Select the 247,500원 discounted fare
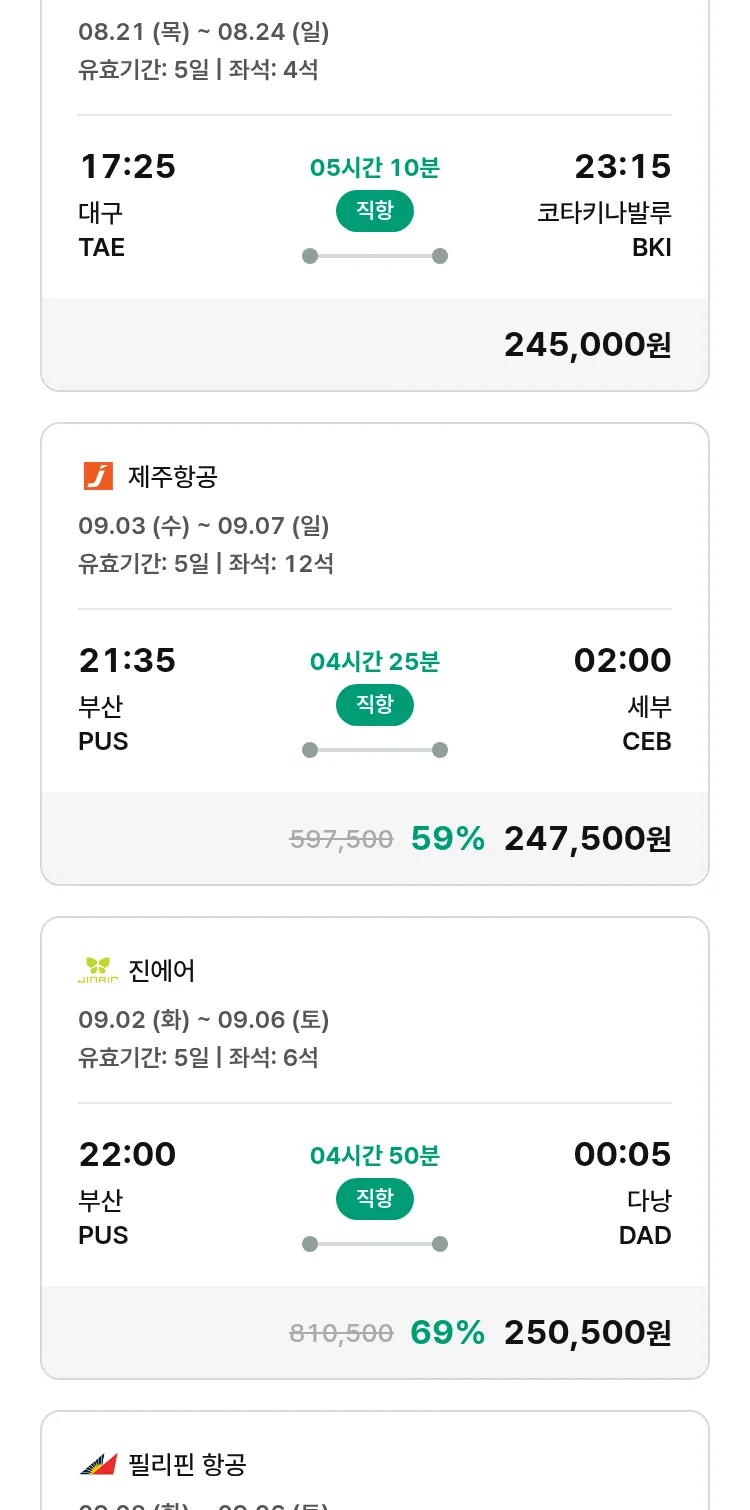The image size is (750, 1510). pyautogui.click(x=587, y=839)
